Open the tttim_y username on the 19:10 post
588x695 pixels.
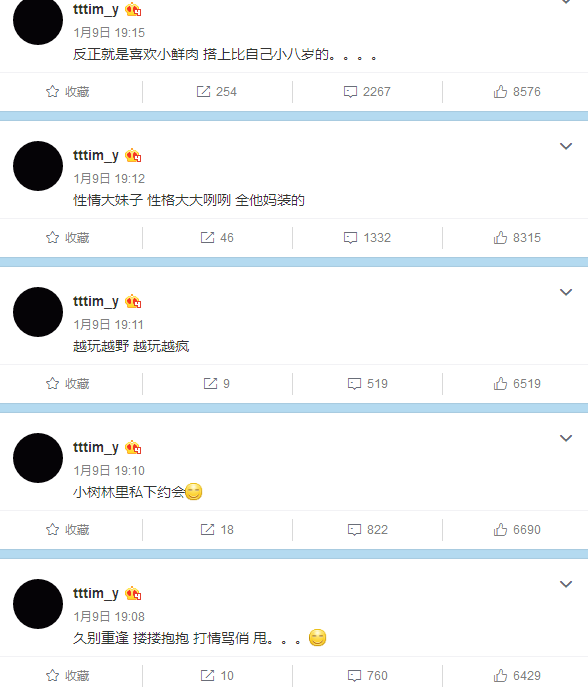pyautogui.click(x=96, y=447)
